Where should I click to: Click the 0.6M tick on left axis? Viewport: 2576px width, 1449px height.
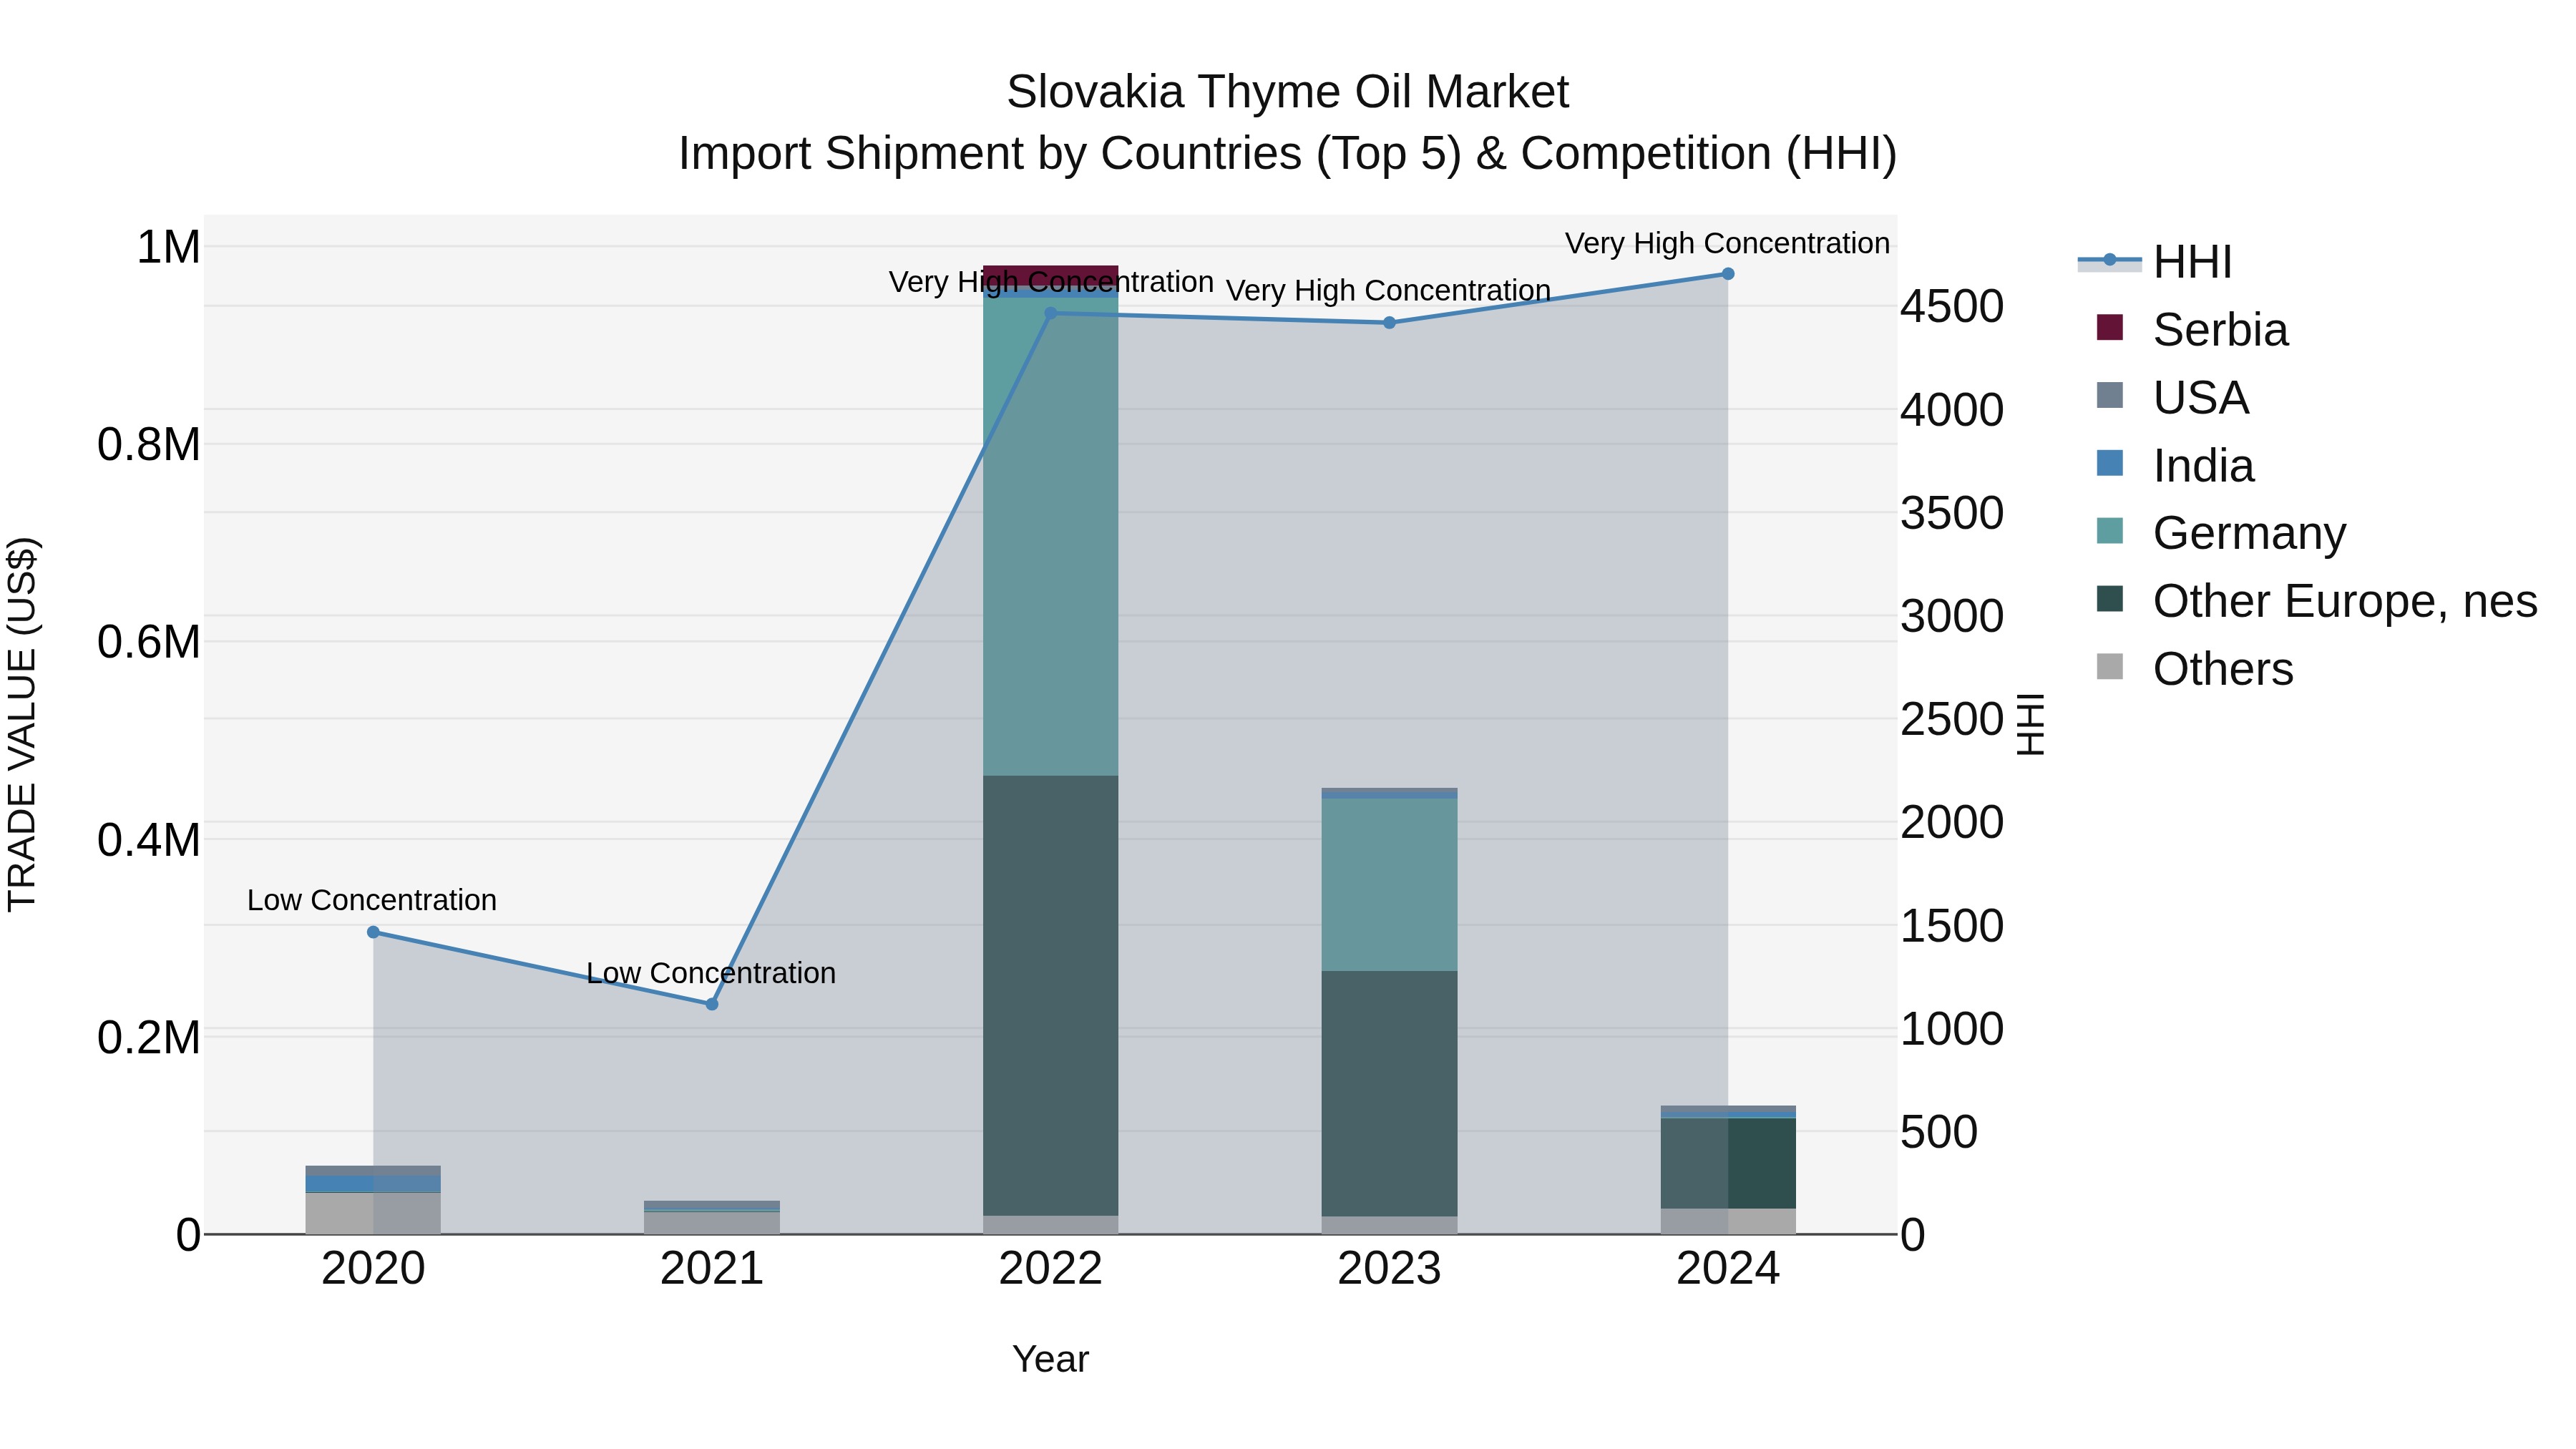tap(149, 642)
